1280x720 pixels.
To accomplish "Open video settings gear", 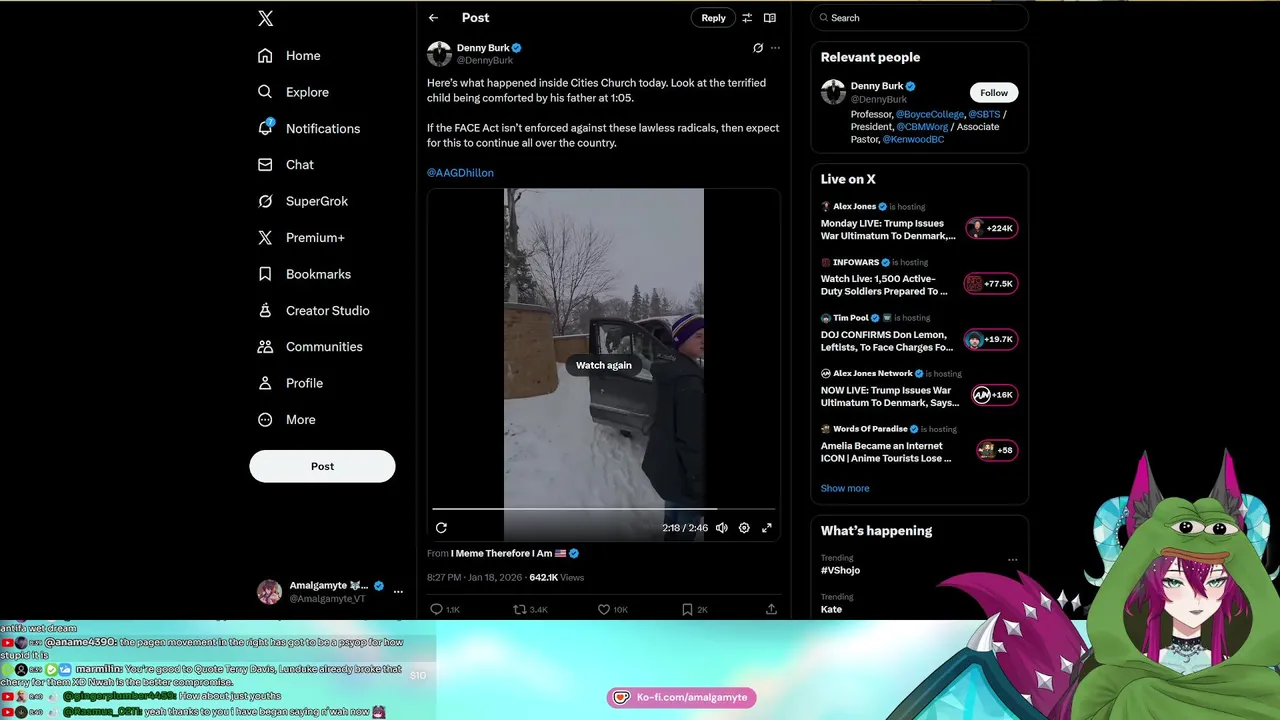I will (744, 528).
